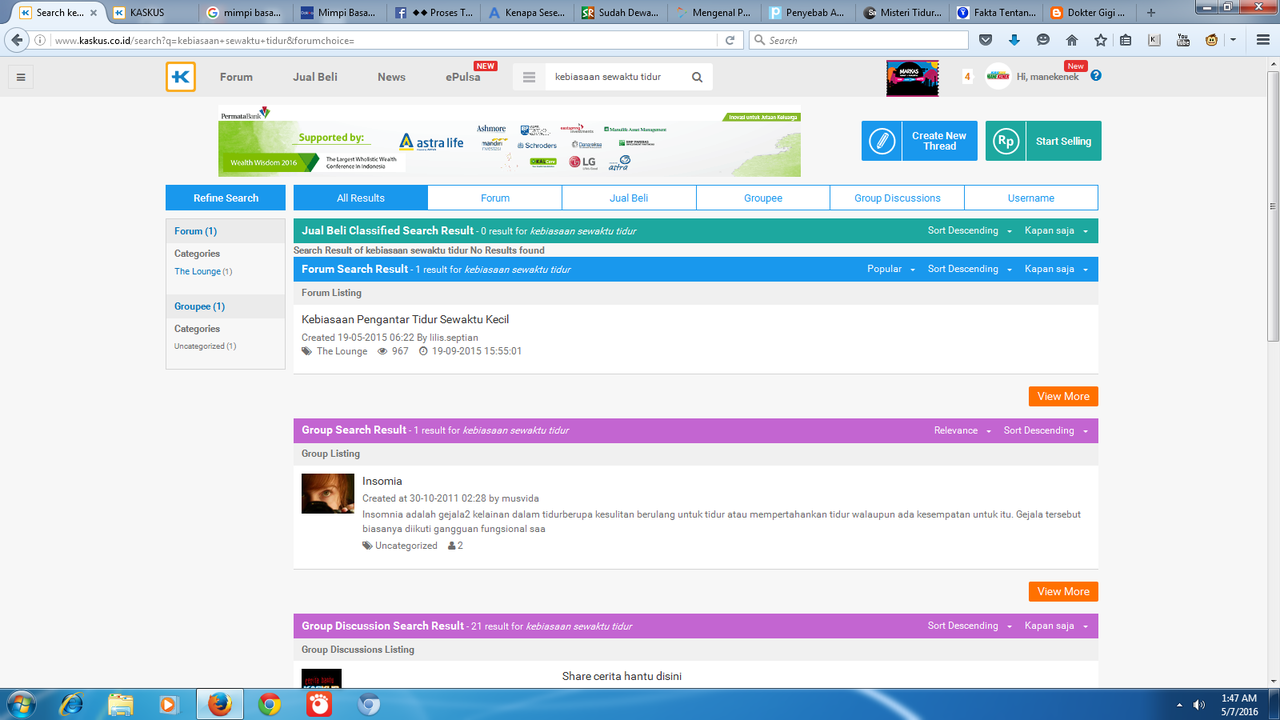Open Jual Beli Kapan saja dropdown

click(1056, 231)
